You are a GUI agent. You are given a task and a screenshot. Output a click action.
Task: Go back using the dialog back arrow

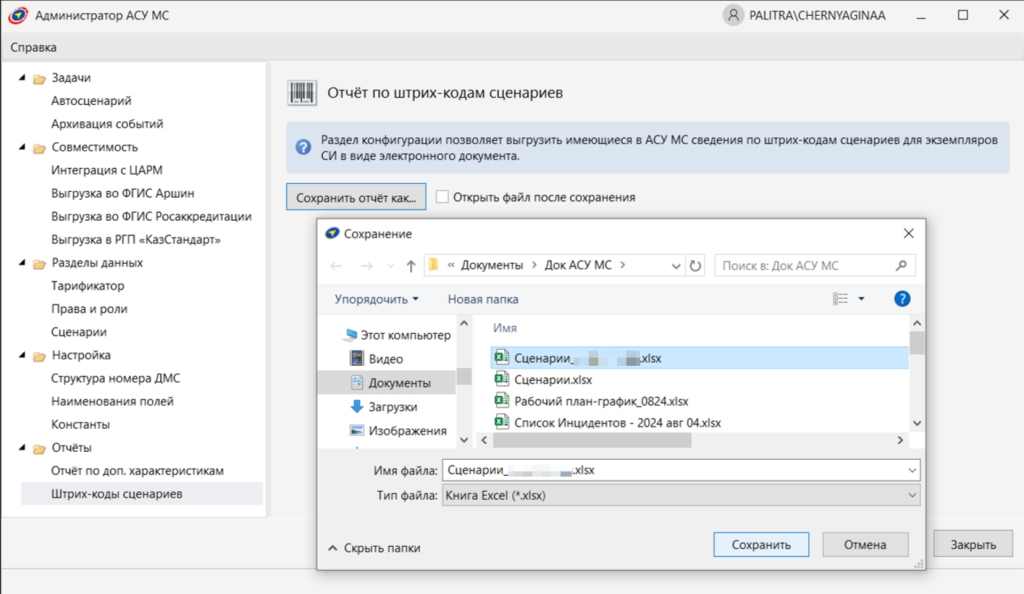tap(336, 266)
